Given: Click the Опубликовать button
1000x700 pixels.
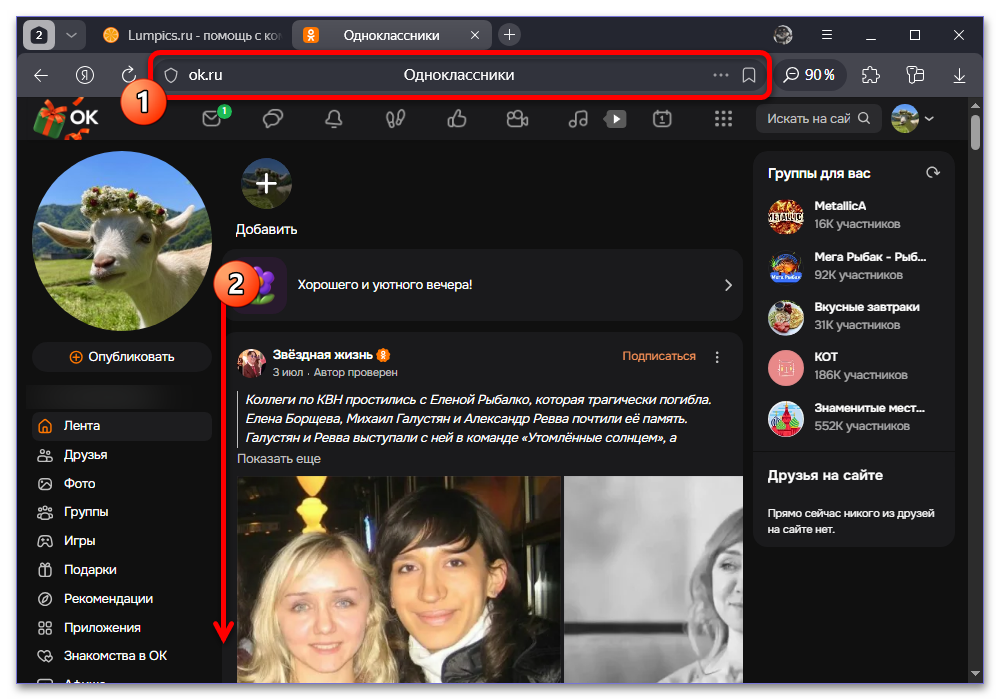Looking at the screenshot, I should tap(122, 357).
